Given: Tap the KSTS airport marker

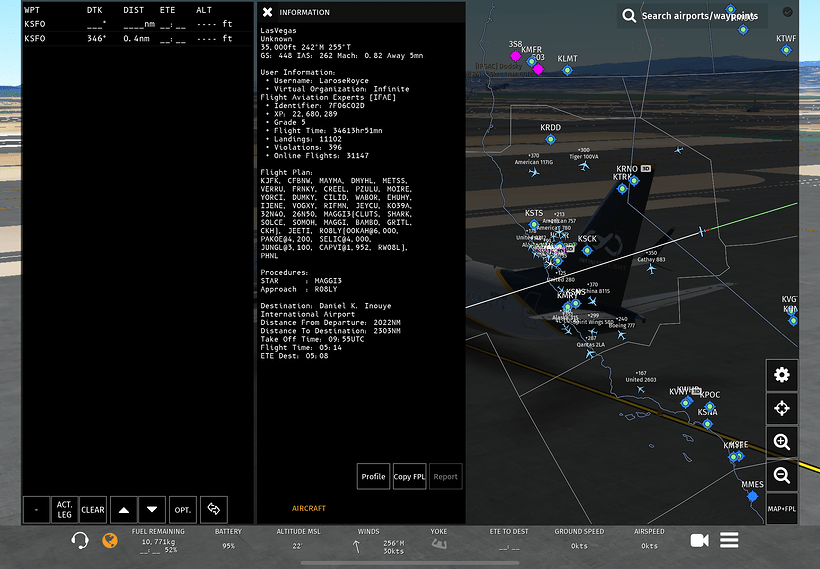Looking at the screenshot, I should coord(534,225).
